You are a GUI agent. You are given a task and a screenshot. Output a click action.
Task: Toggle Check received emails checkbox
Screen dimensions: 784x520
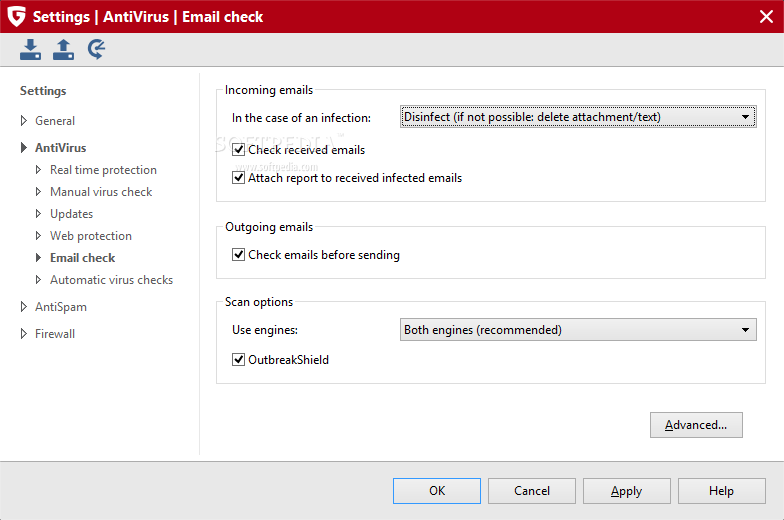238,150
